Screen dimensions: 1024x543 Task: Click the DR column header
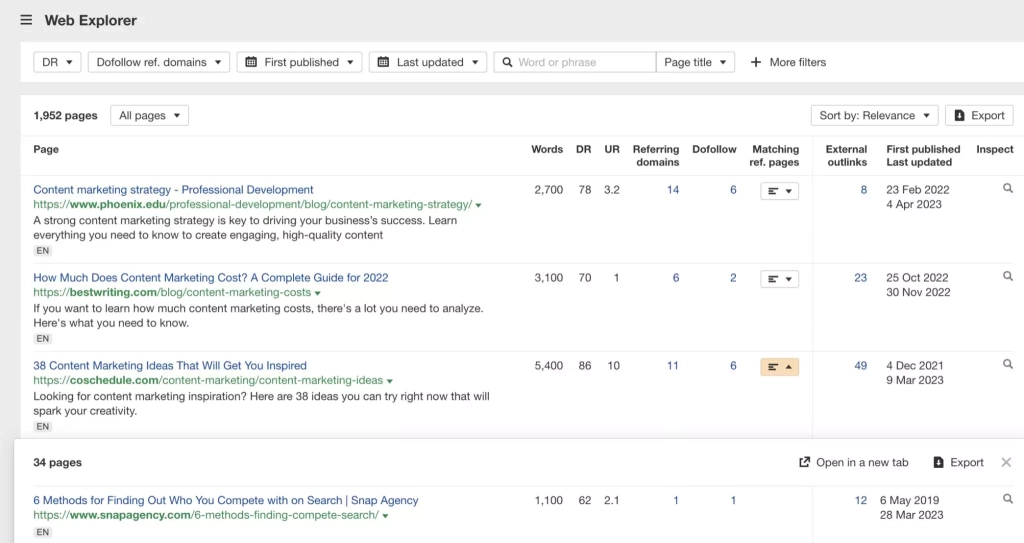(583, 149)
